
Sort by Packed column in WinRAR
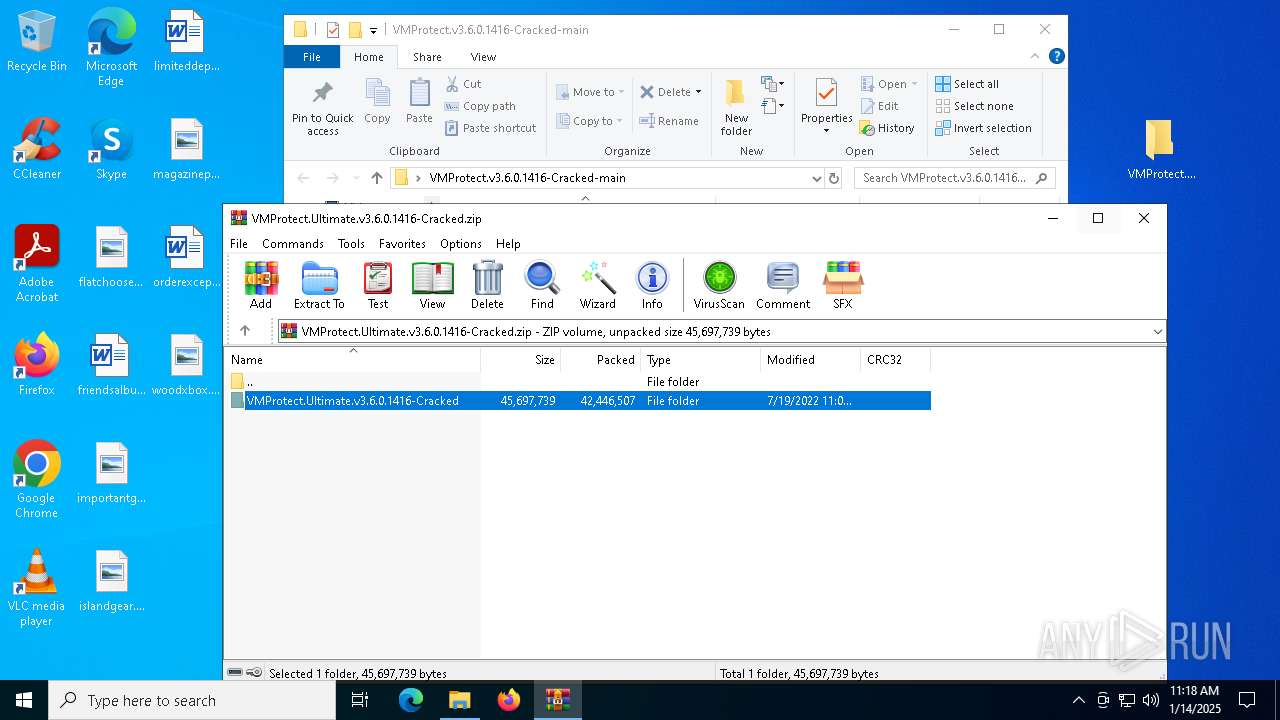601,359
